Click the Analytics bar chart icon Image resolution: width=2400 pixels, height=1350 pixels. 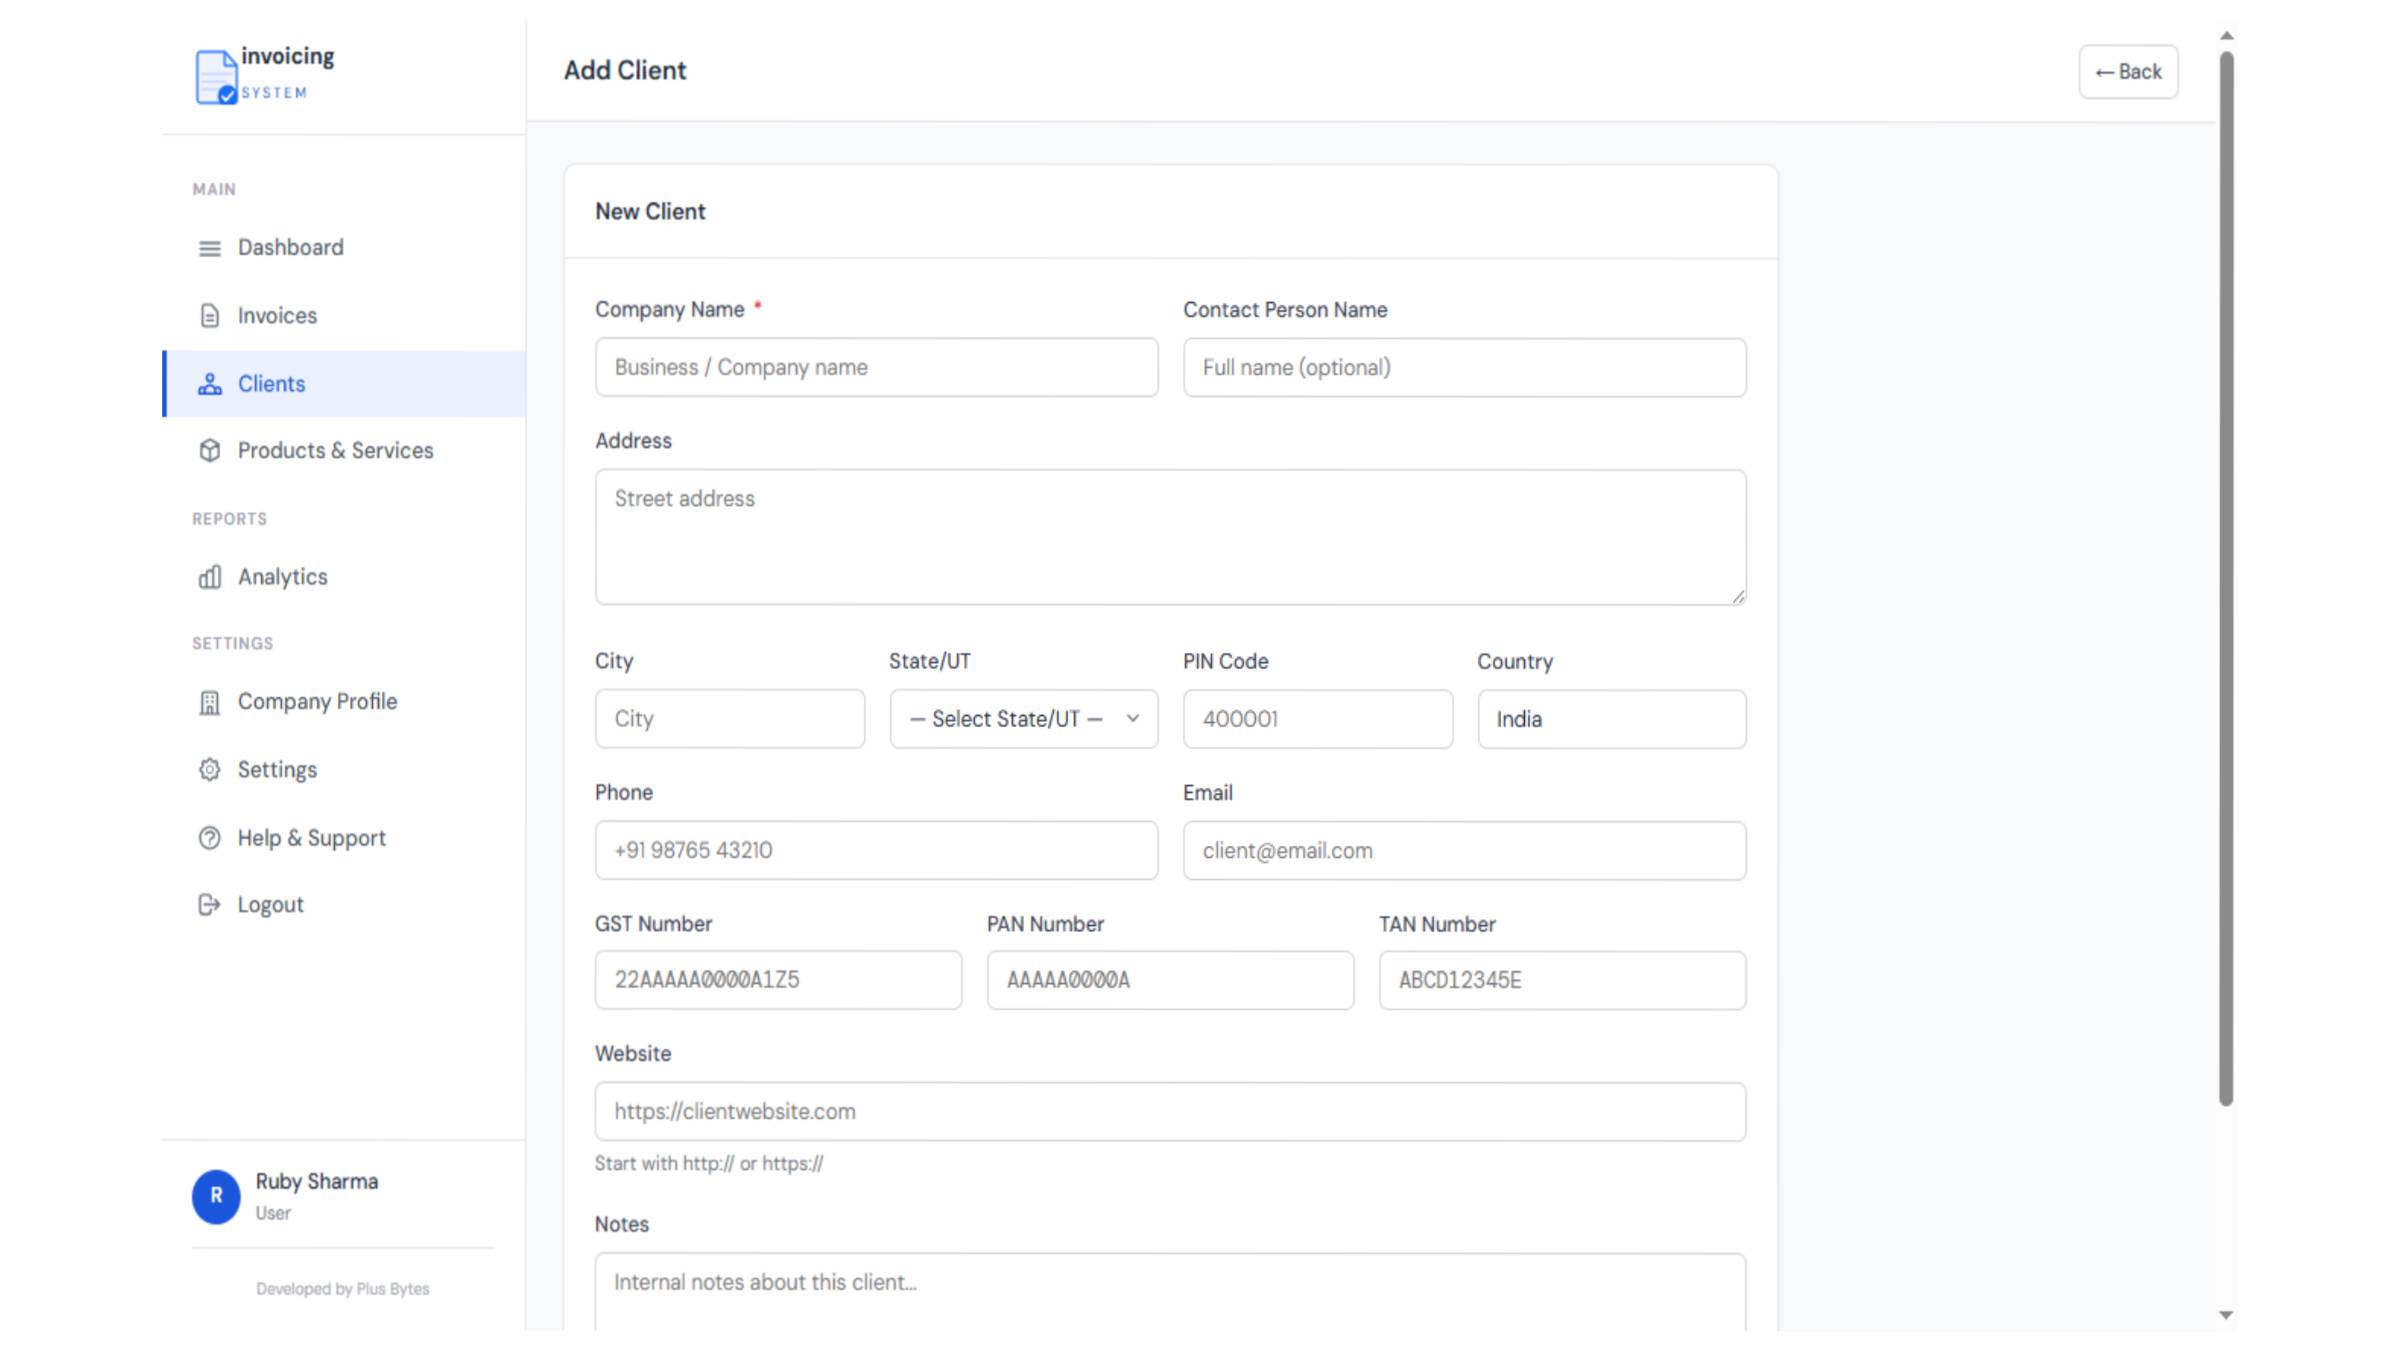(x=209, y=577)
